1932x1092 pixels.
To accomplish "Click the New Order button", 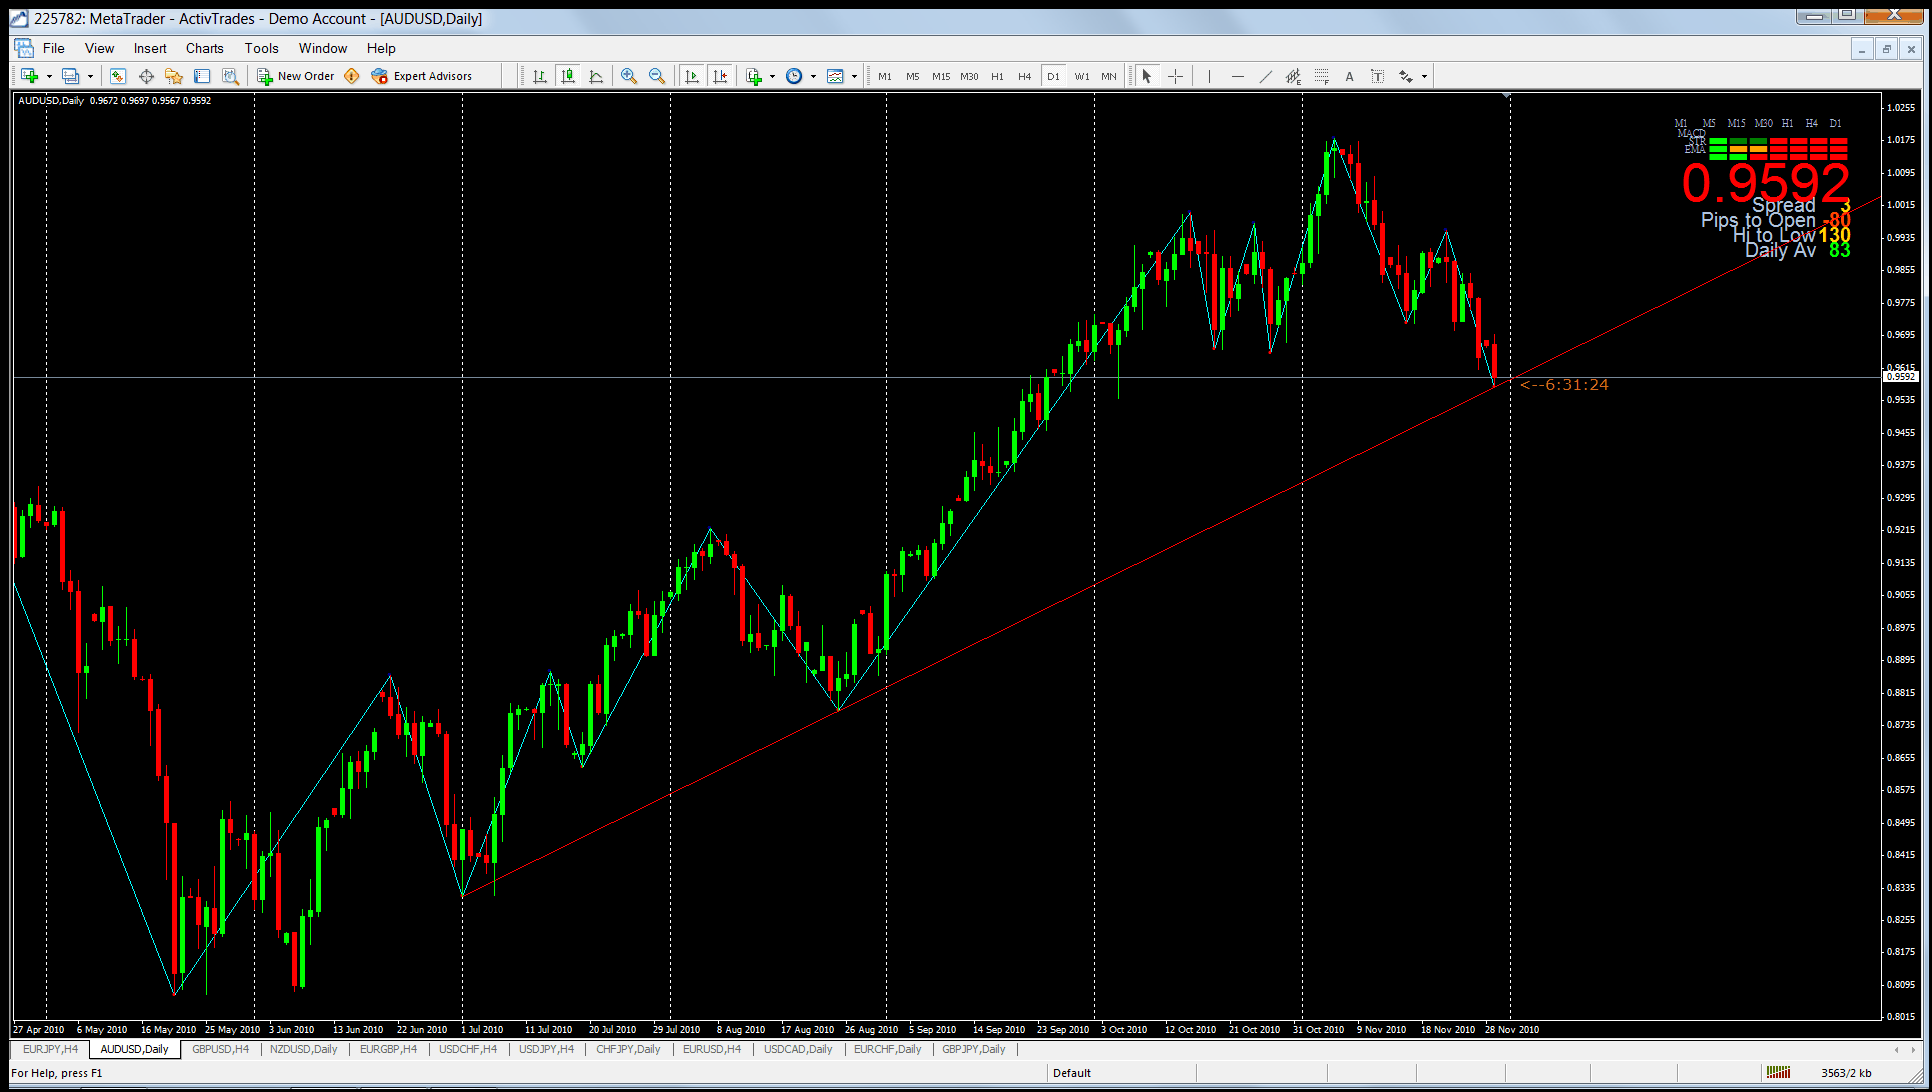I will pos(296,76).
